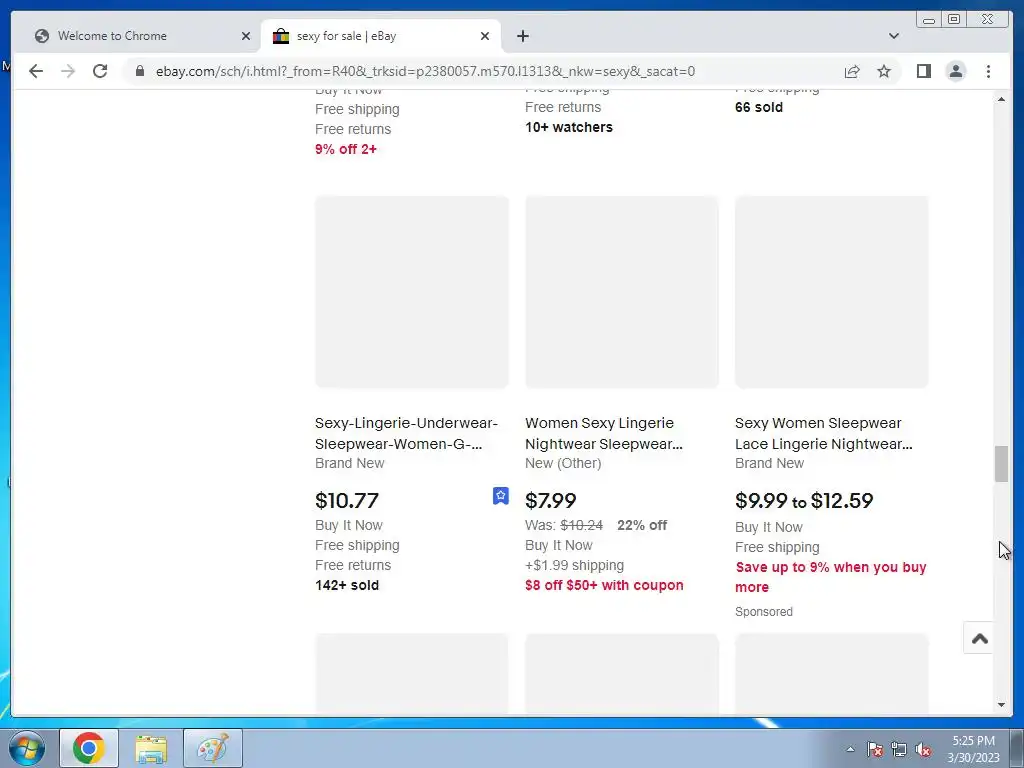
Task: Click '10+ watchers' text
Action: tap(569, 127)
